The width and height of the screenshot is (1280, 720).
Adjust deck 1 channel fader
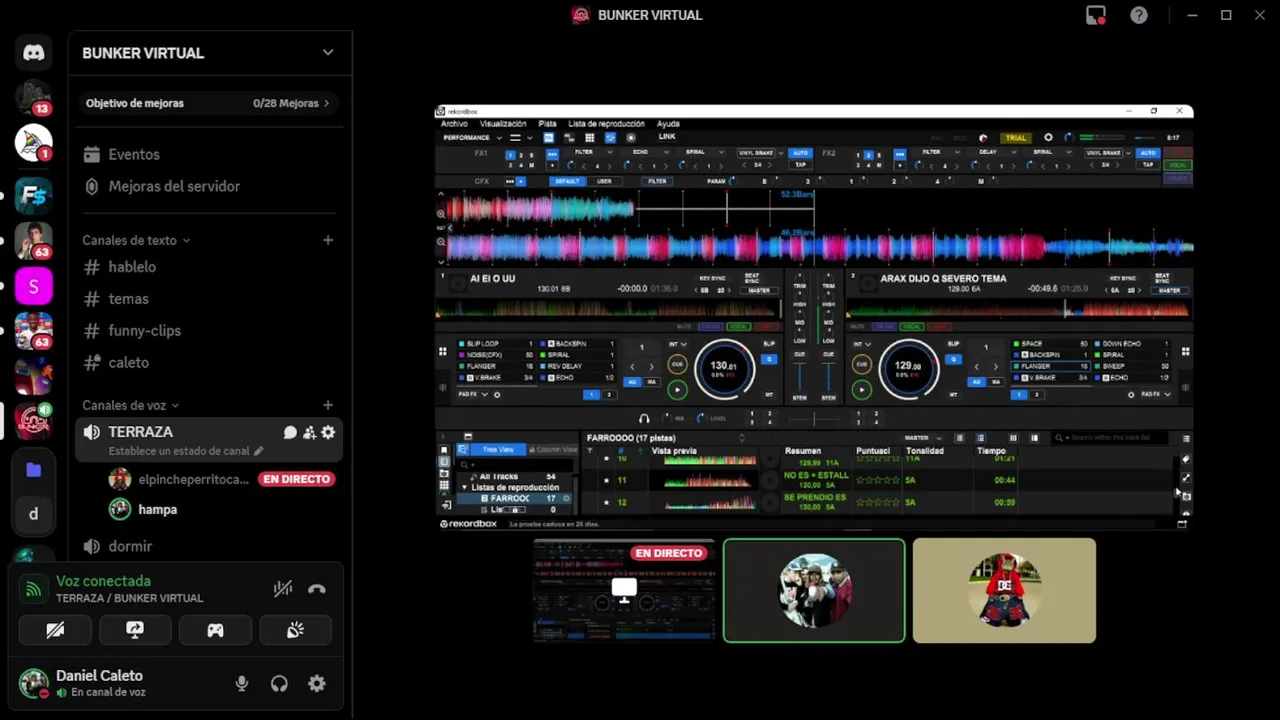pyautogui.click(x=800, y=377)
